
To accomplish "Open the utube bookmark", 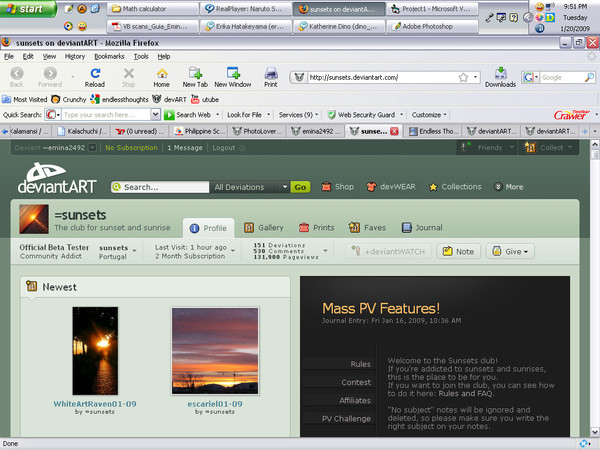I will pos(205,99).
